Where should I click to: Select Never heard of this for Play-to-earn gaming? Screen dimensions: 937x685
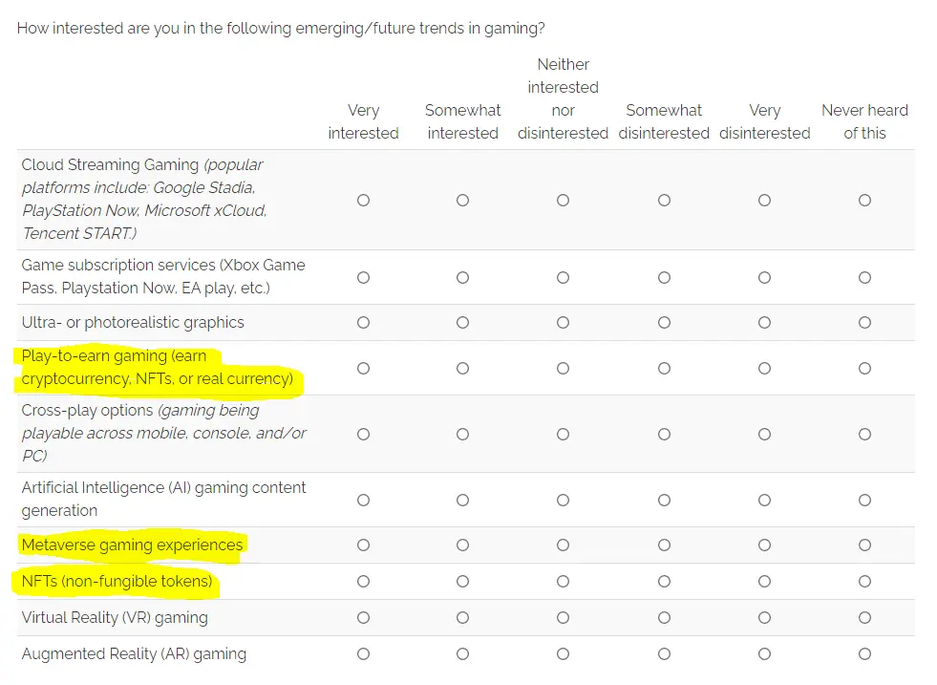click(x=865, y=368)
